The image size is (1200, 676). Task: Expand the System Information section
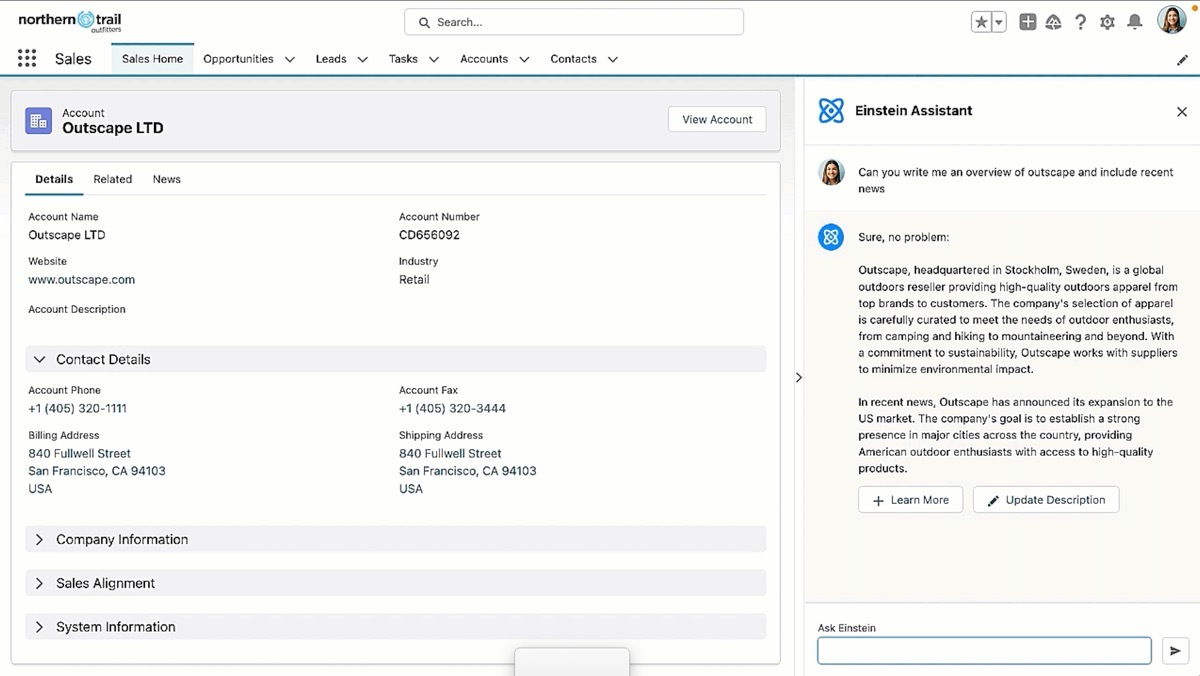click(395, 627)
